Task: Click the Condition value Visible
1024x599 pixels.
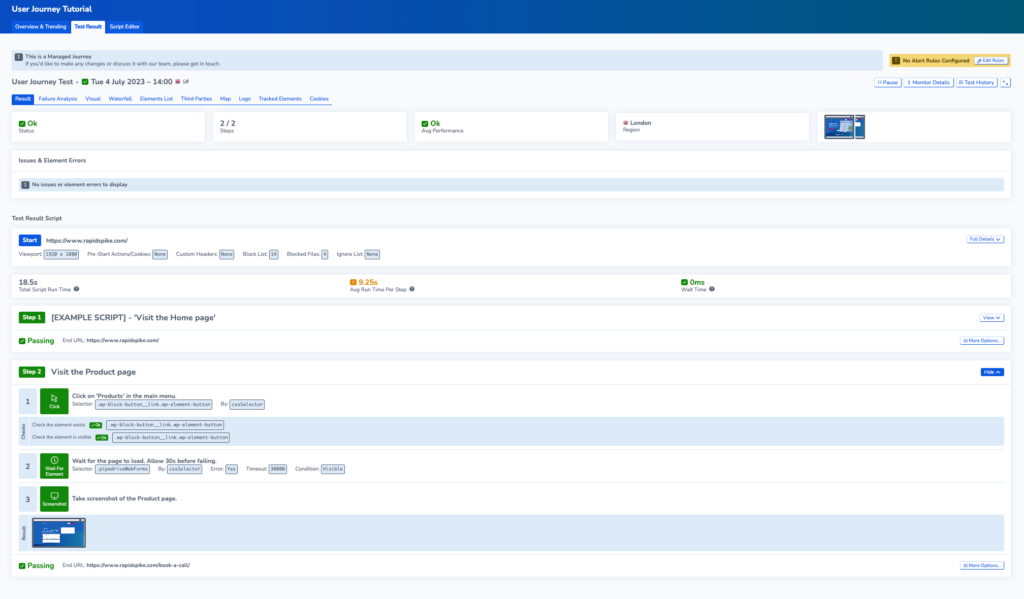Action: [332, 469]
